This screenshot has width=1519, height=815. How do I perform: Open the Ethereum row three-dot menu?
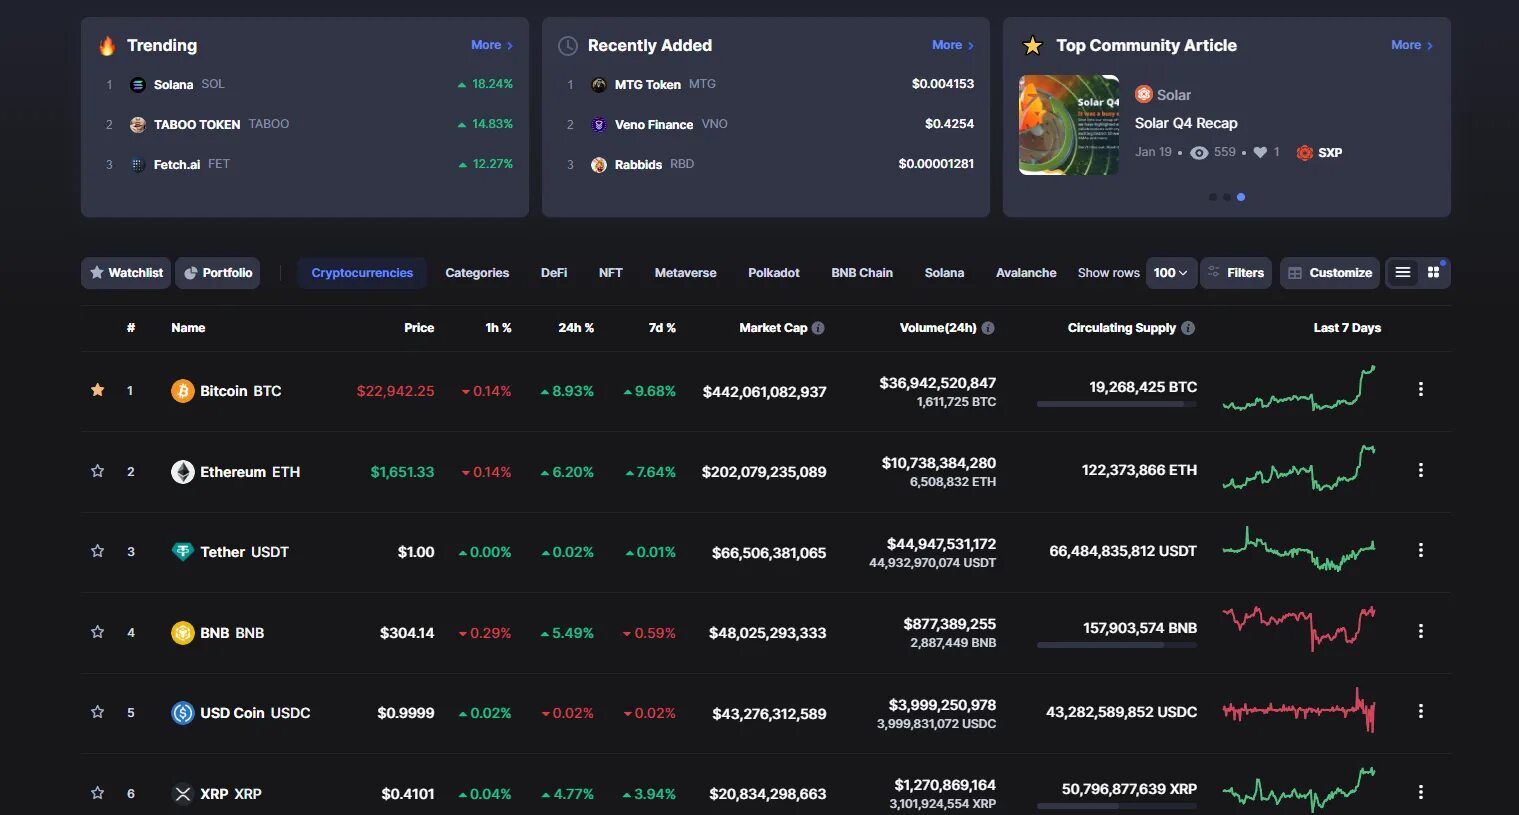(1420, 470)
